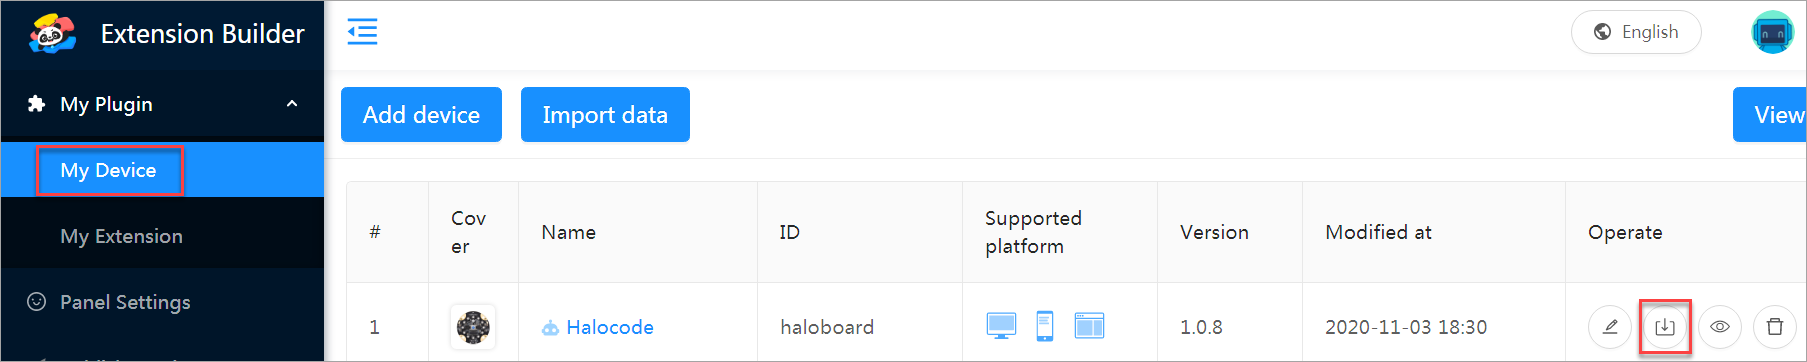Click the Halocode cover thumbnail
This screenshot has height=362, width=1807.
pyautogui.click(x=473, y=327)
